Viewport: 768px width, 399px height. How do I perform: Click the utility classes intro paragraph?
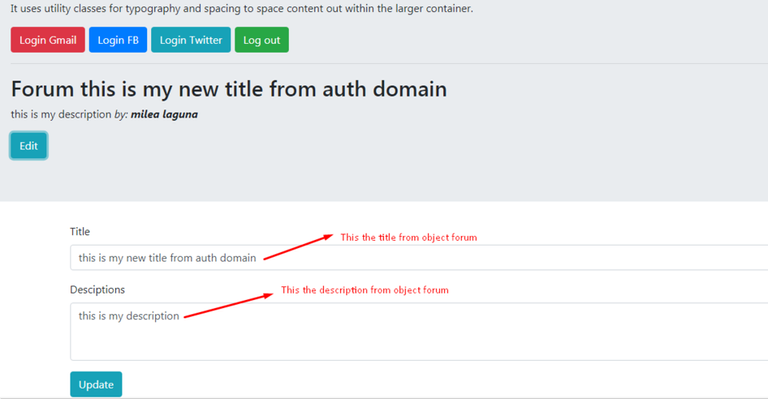tap(242, 8)
